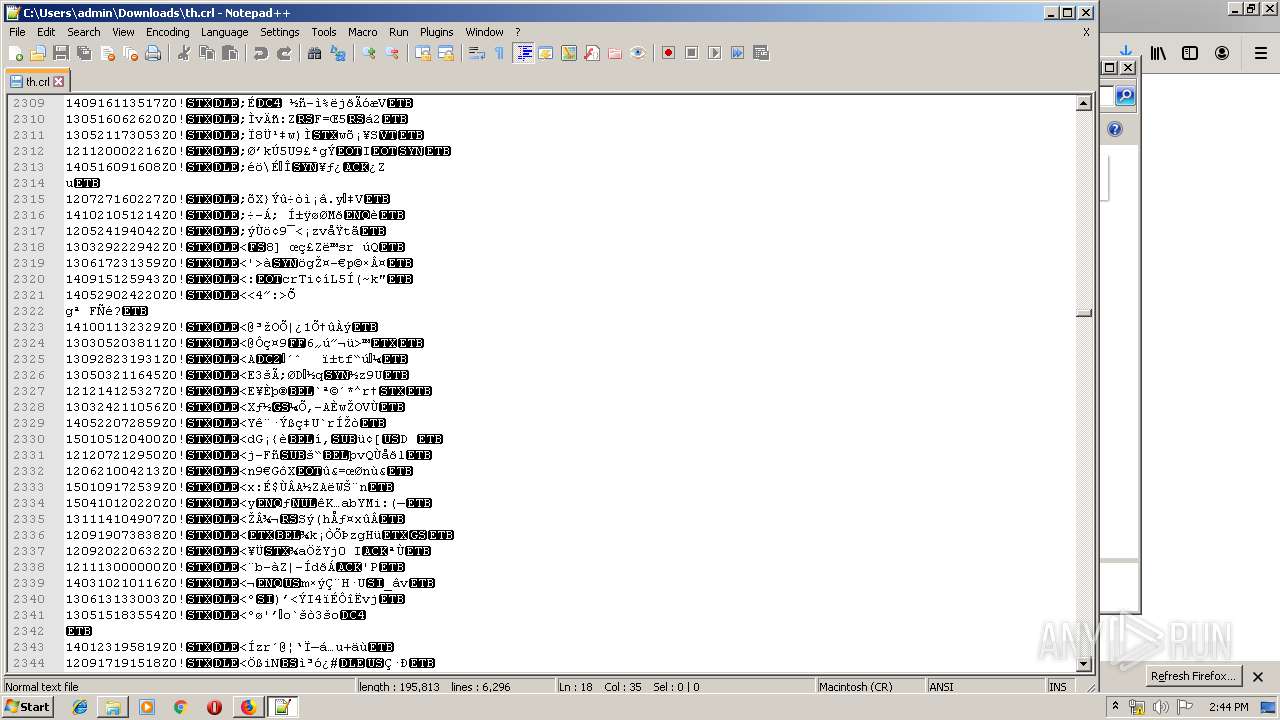Click scrollbar up arrow in editor
This screenshot has height=720, width=1280.
pos(1083,103)
